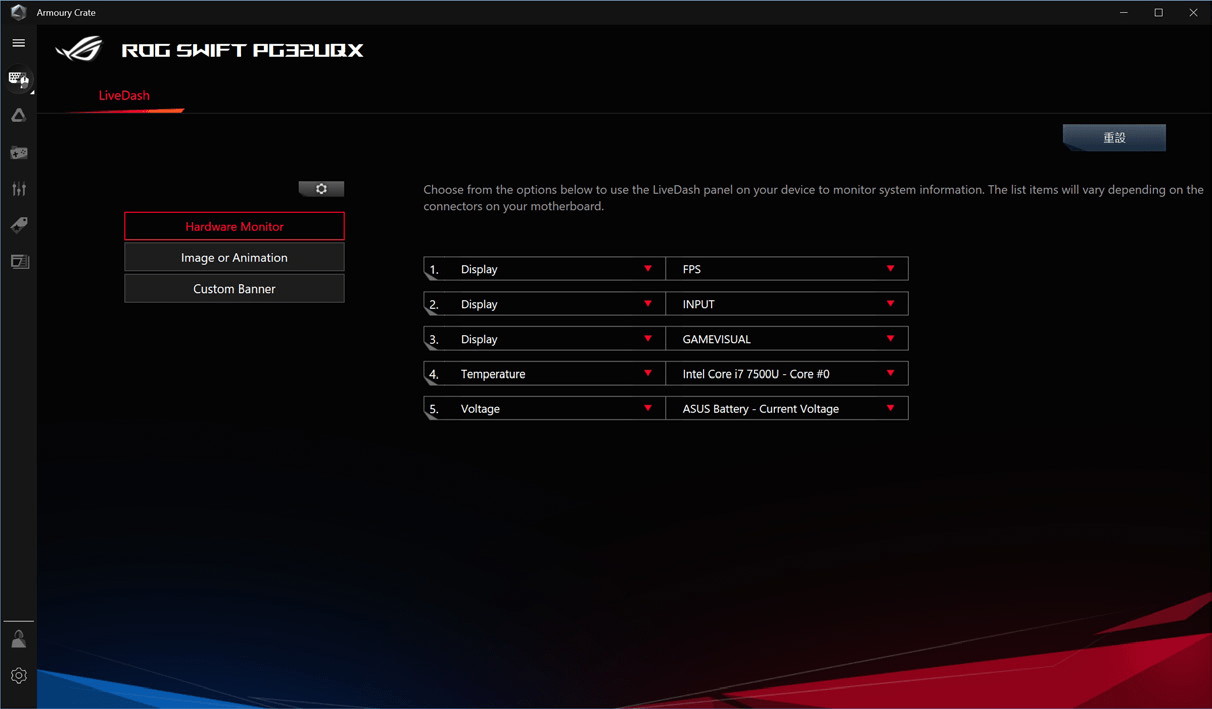The width and height of the screenshot is (1212, 709).
Task: Select the Hardware Monitor mode
Action: tap(234, 227)
